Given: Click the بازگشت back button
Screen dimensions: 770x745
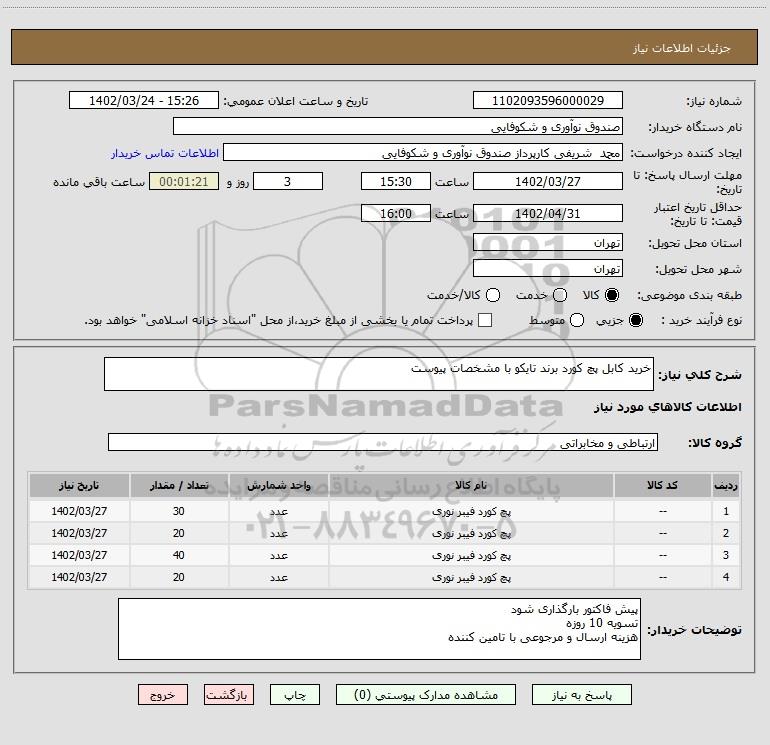Looking at the screenshot, I should [229, 695].
